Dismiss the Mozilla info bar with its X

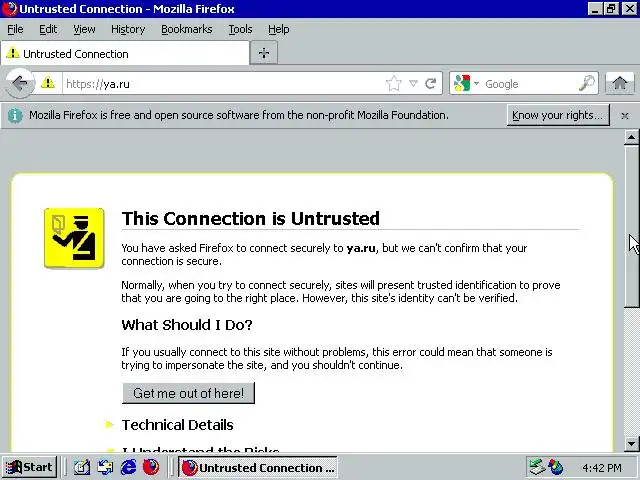click(x=624, y=116)
